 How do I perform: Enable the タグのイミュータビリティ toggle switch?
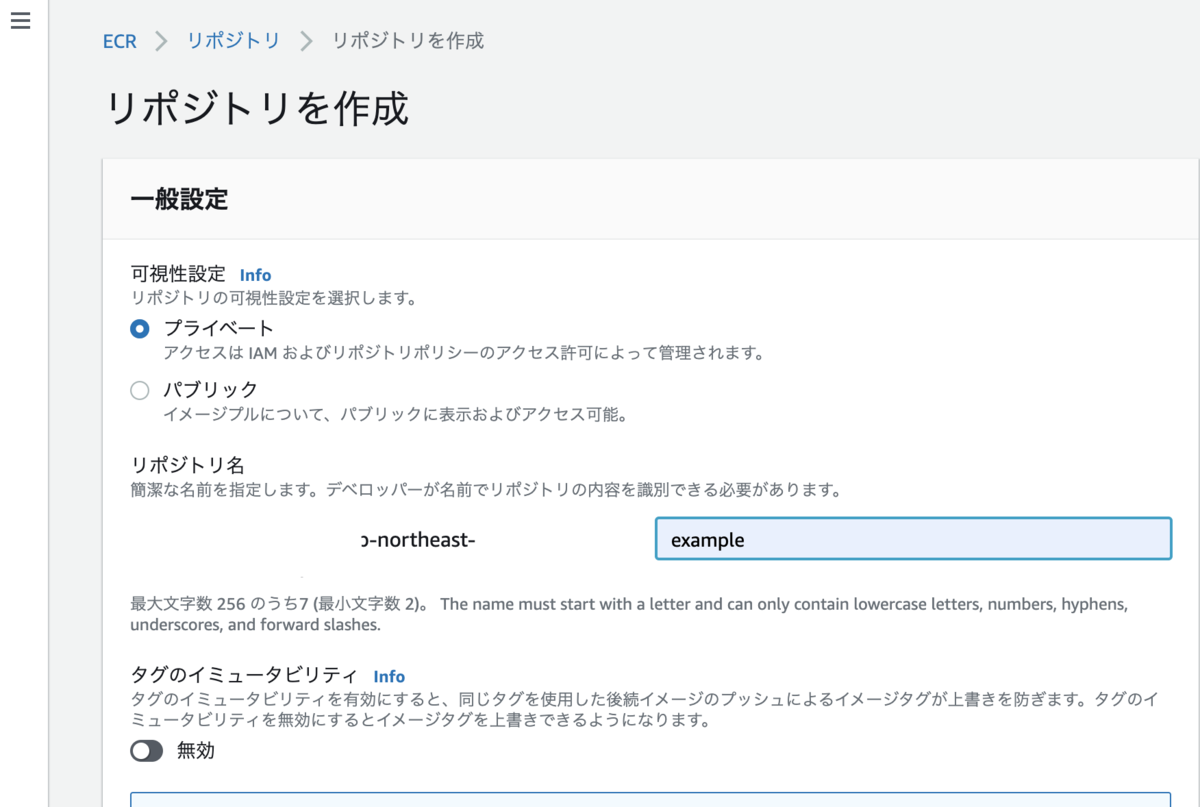[146, 750]
